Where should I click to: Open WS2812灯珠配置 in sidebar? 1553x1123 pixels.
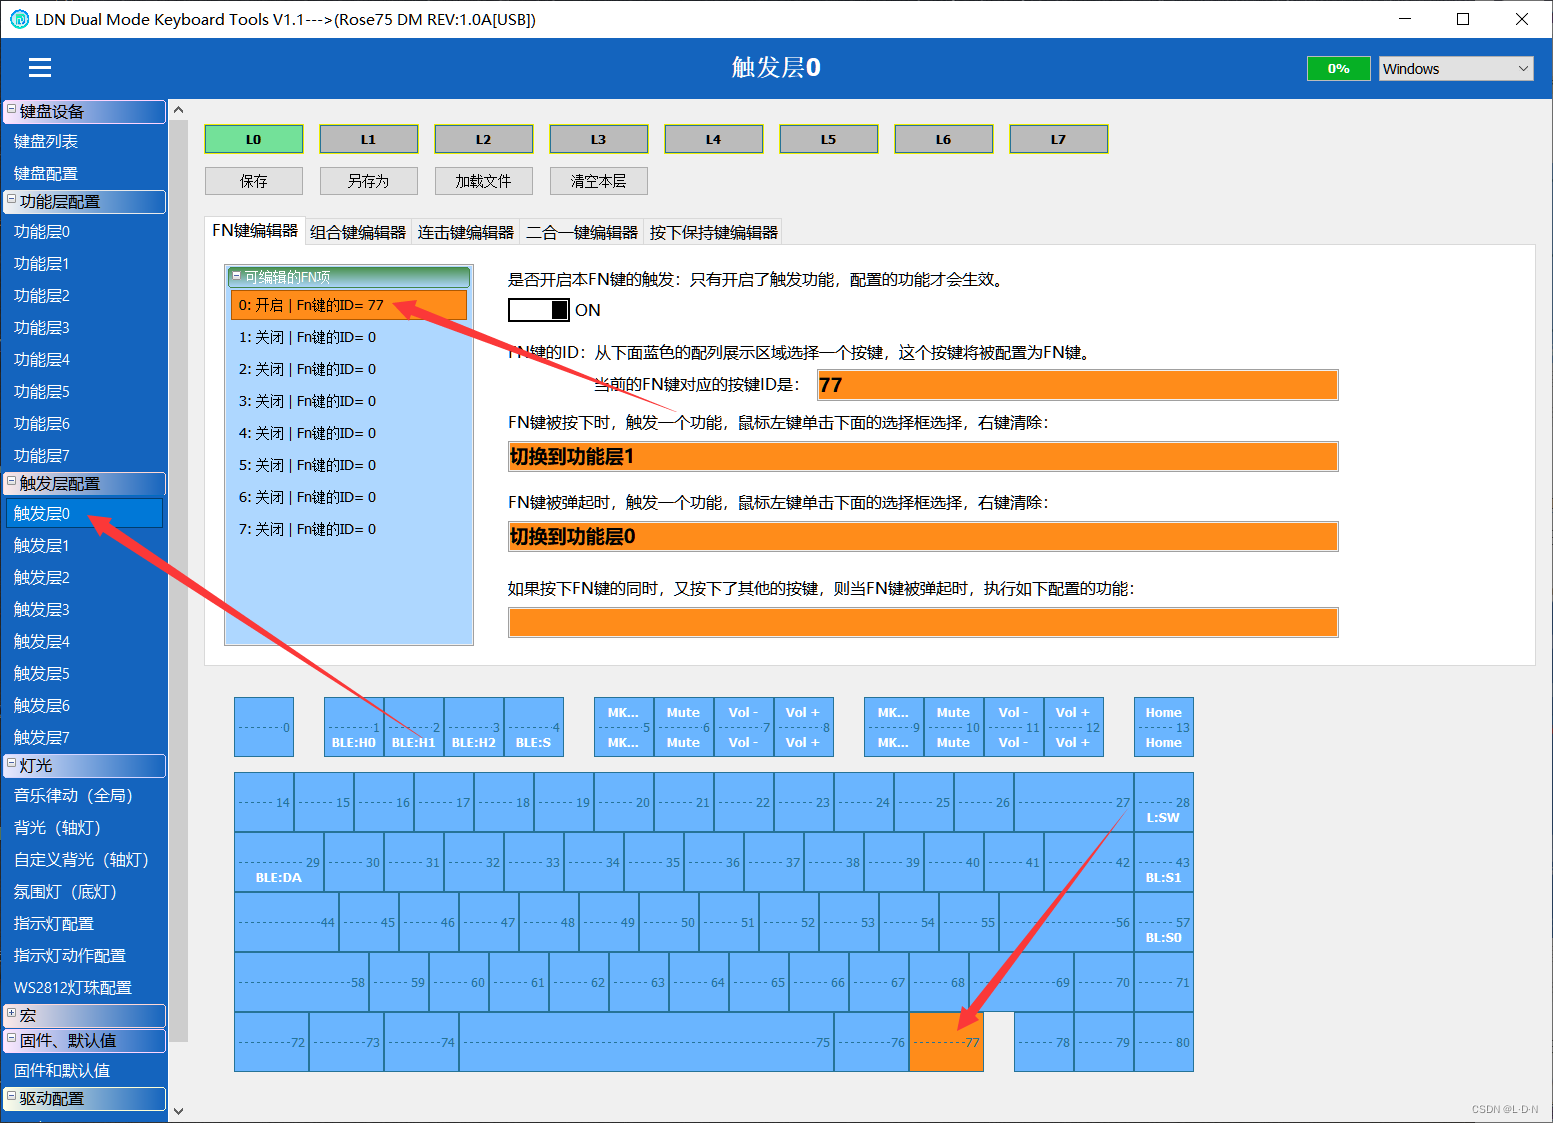click(84, 988)
